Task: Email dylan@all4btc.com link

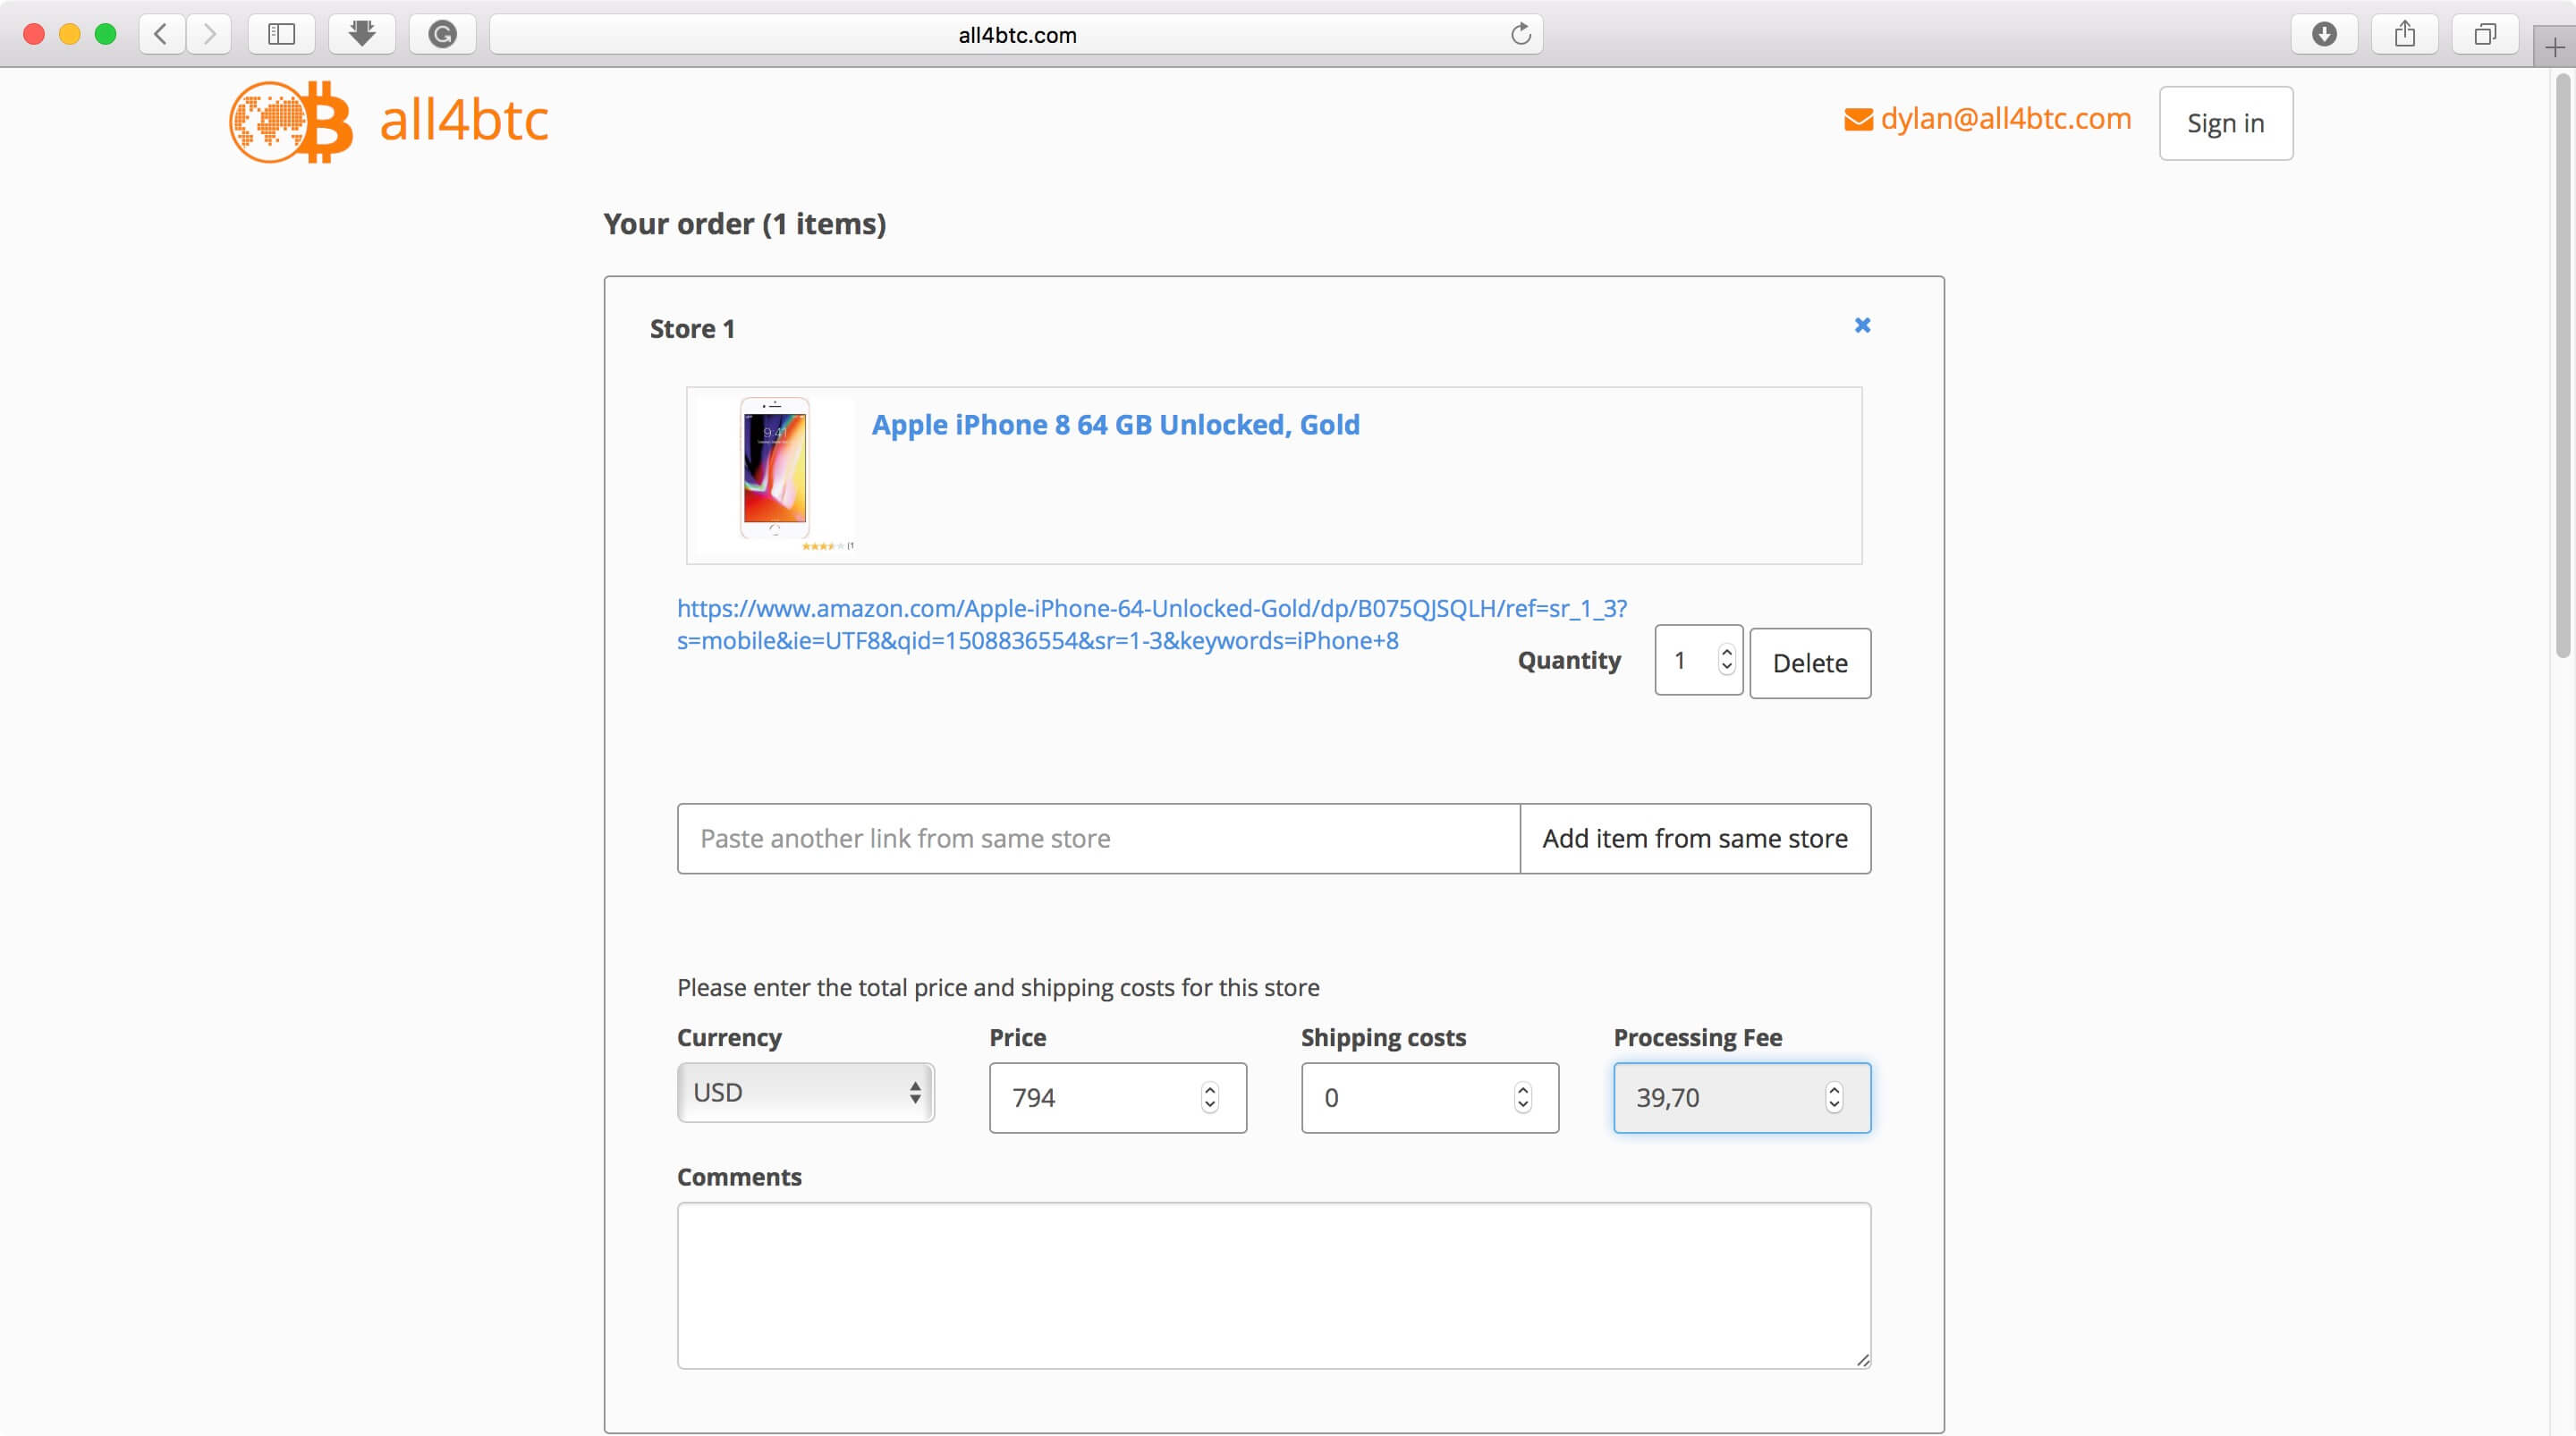Action: (x=2005, y=118)
